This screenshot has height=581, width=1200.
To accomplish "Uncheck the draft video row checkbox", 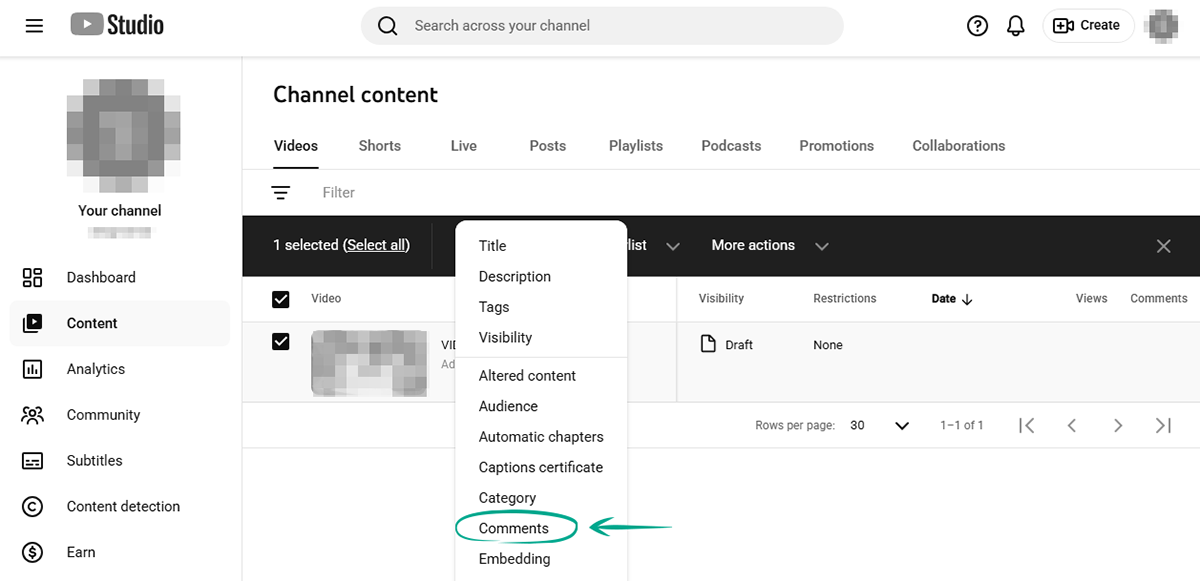I will pos(281,342).
